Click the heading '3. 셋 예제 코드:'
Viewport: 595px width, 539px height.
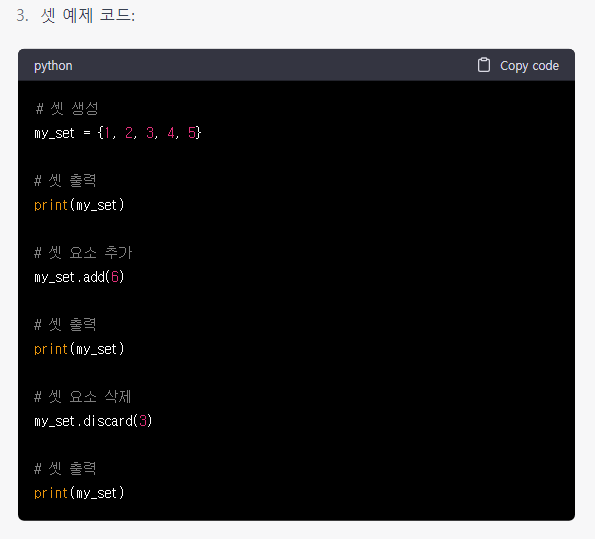point(76,16)
